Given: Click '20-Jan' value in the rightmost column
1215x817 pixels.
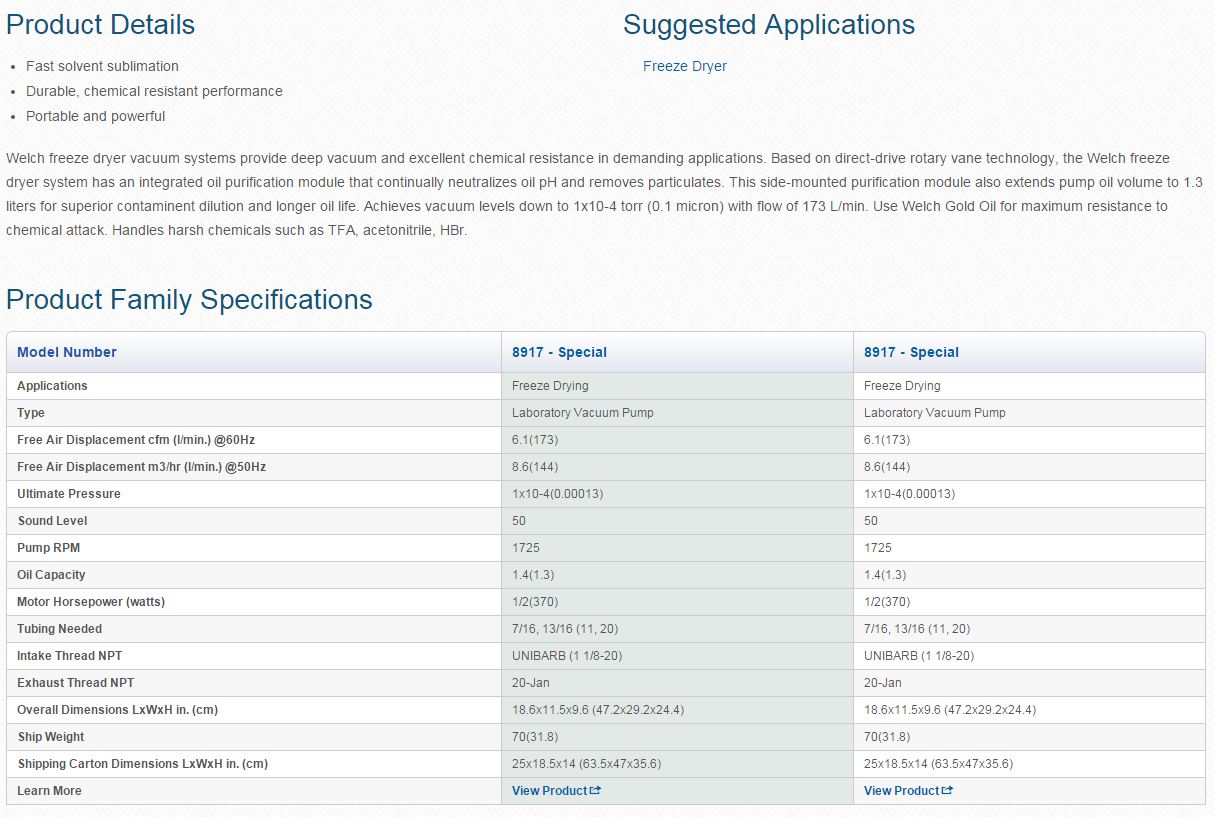Looking at the screenshot, I should [883, 683].
